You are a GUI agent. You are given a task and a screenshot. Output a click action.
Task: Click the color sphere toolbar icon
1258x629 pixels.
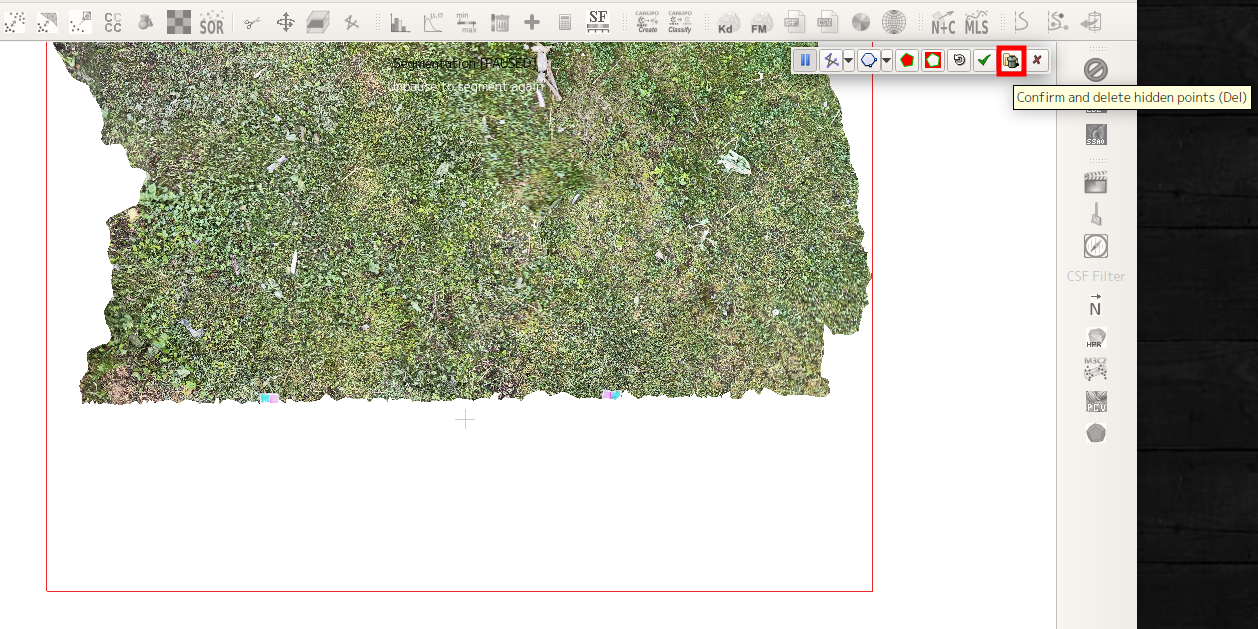861,21
